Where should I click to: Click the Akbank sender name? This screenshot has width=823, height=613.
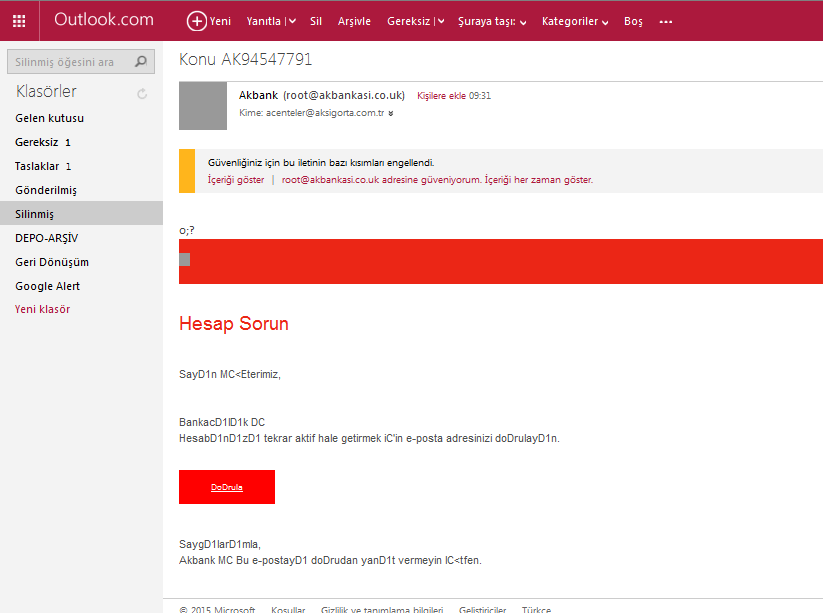[x=258, y=95]
